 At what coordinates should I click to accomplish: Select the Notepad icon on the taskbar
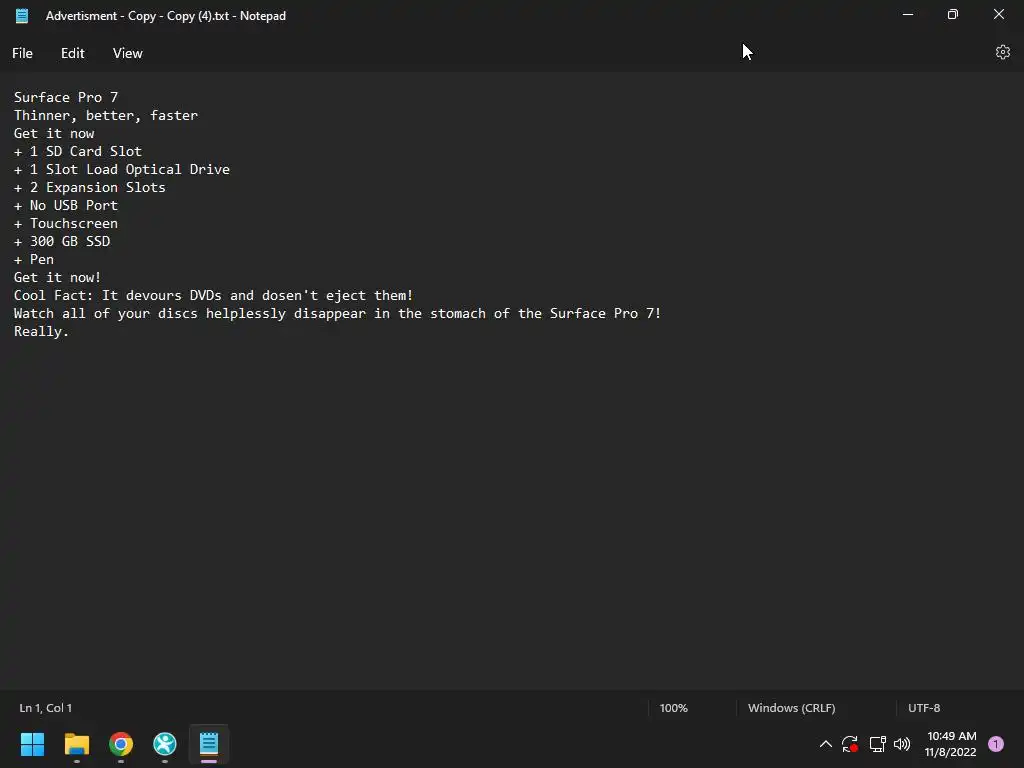[x=209, y=744]
